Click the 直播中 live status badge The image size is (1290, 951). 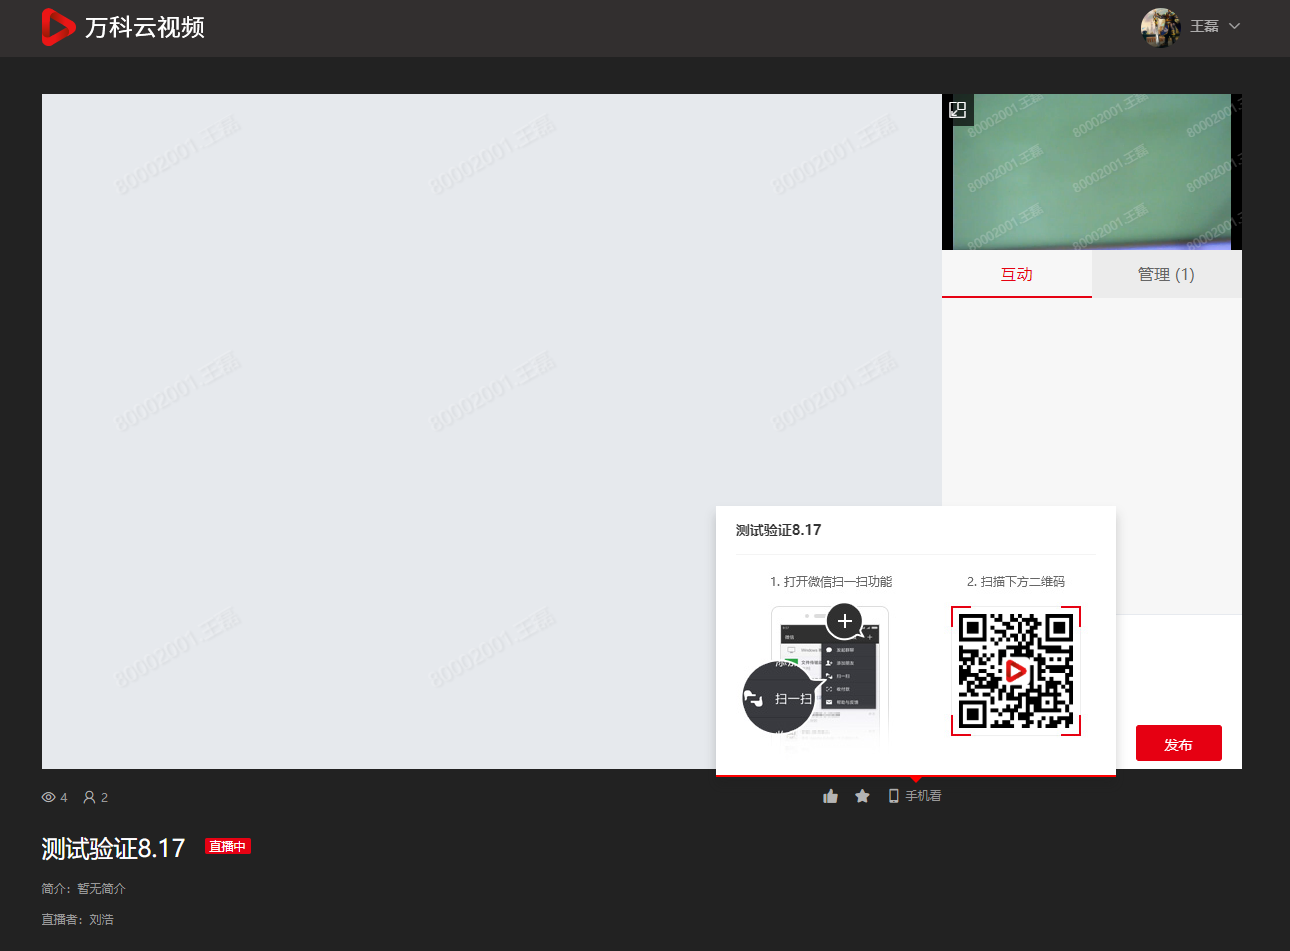pyautogui.click(x=228, y=846)
